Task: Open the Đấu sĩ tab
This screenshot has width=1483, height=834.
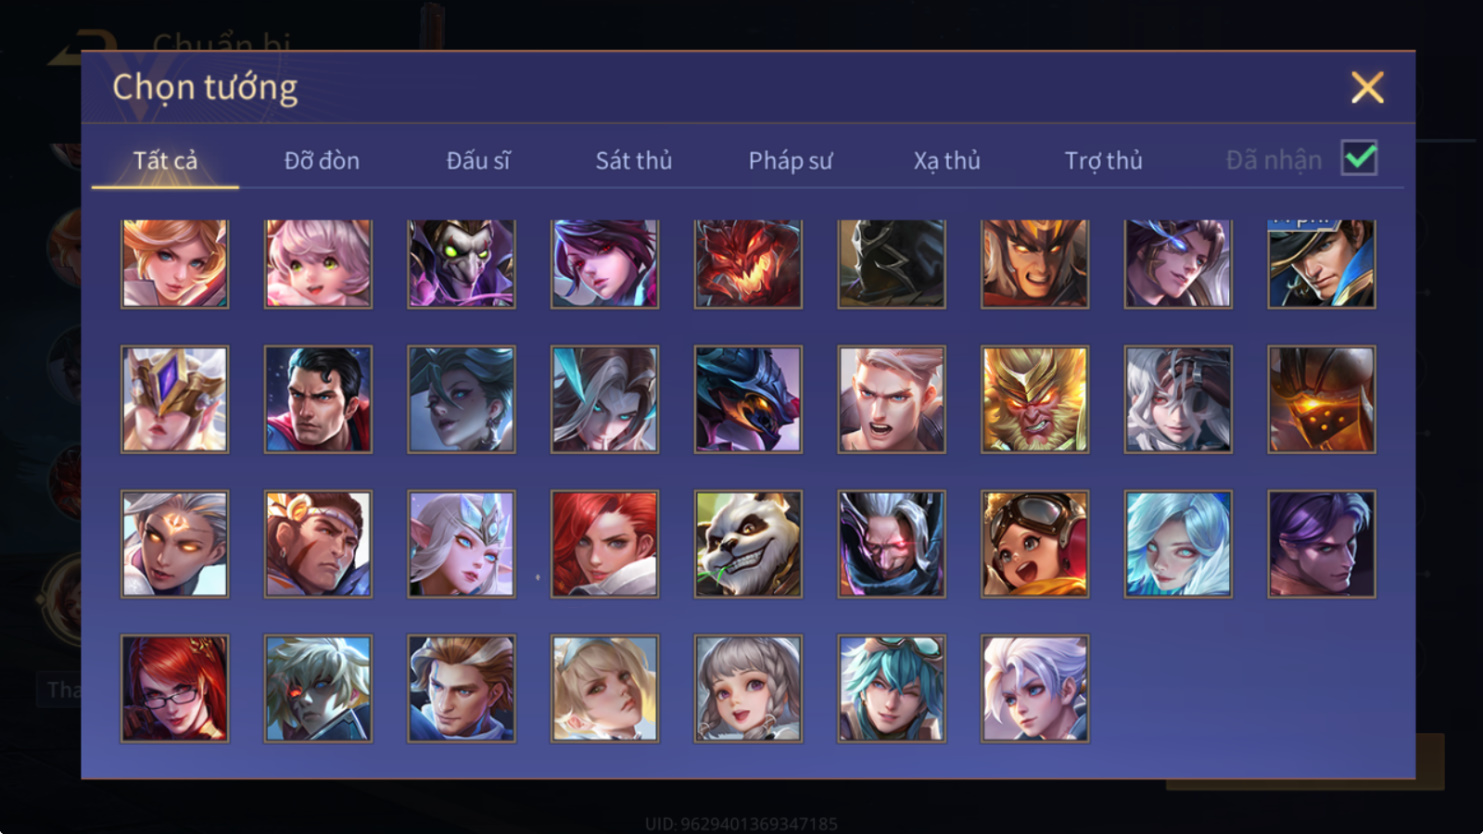Action: click(478, 160)
